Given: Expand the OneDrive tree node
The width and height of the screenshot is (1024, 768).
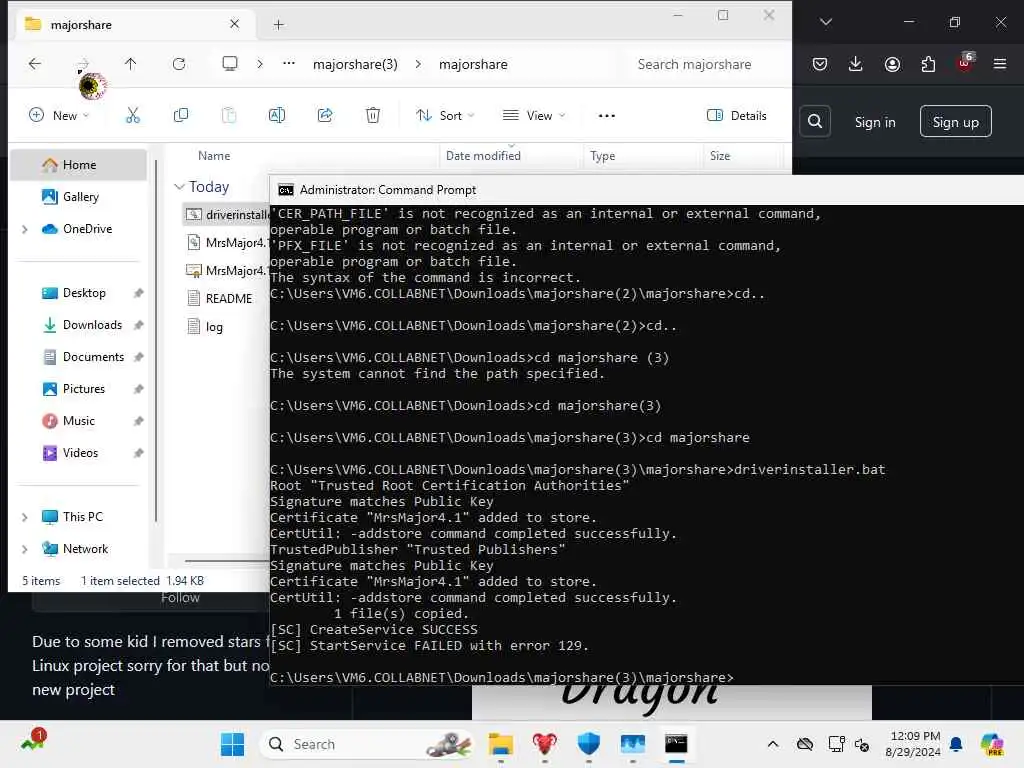Looking at the screenshot, I should (x=25, y=229).
